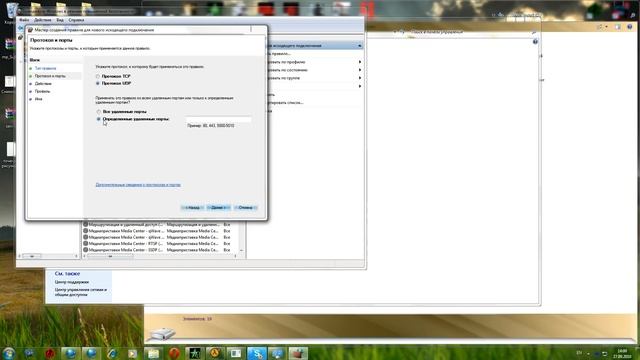Image resolution: width=640 pixels, height=360 pixels.
Task: Expand the 'Фильтровать по группе' submenu arrow
Action: (x=360, y=78)
